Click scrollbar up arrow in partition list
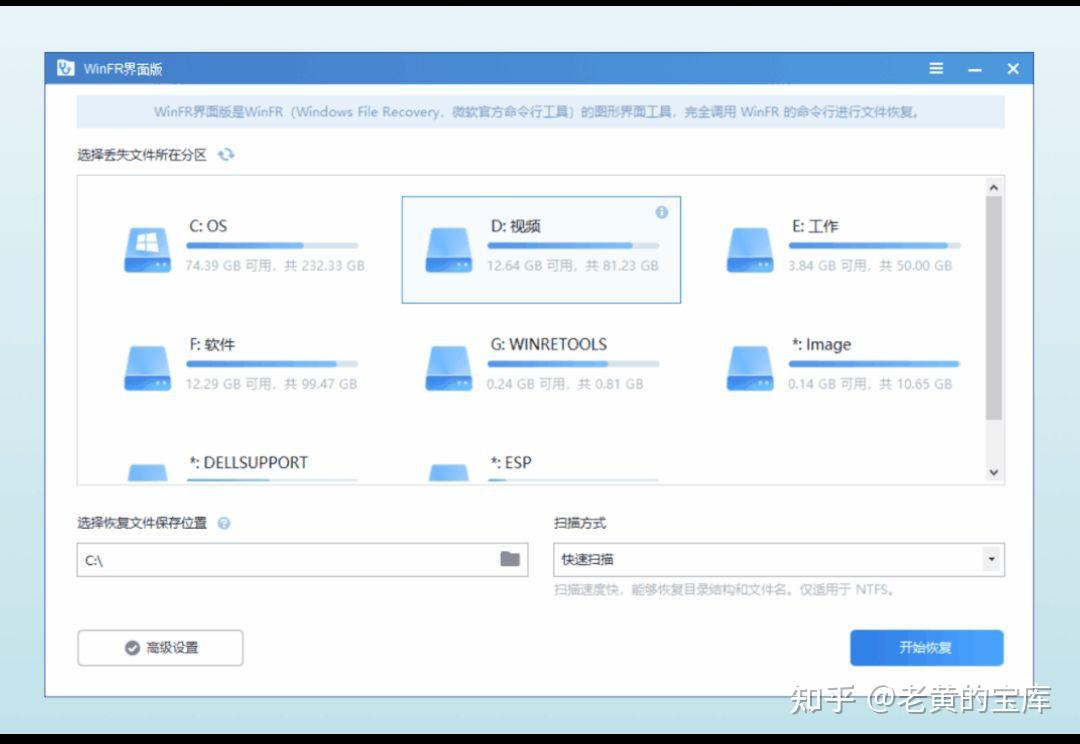Screen dimensions: 1080x744 click(x=993, y=187)
